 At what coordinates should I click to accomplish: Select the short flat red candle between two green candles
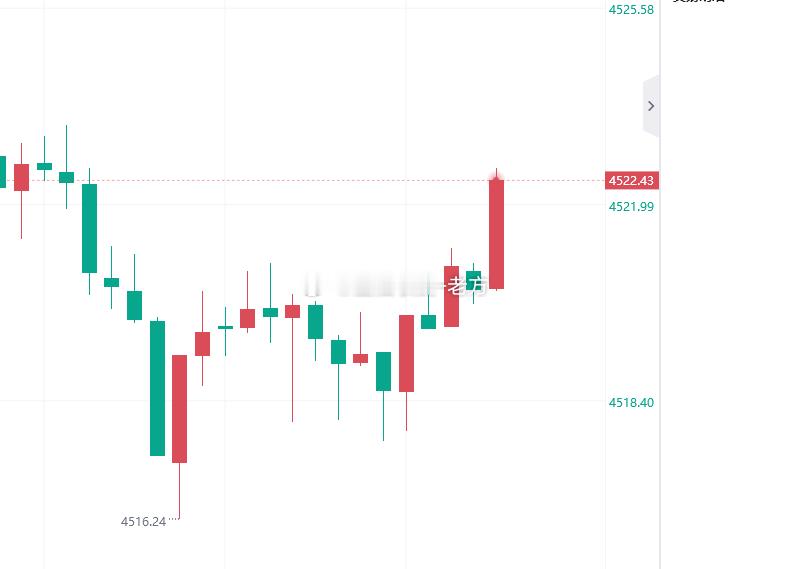tap(361, 358)
